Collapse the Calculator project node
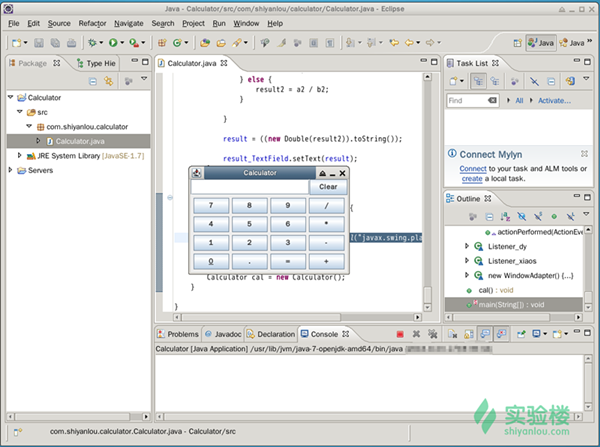 coord(10,97)
